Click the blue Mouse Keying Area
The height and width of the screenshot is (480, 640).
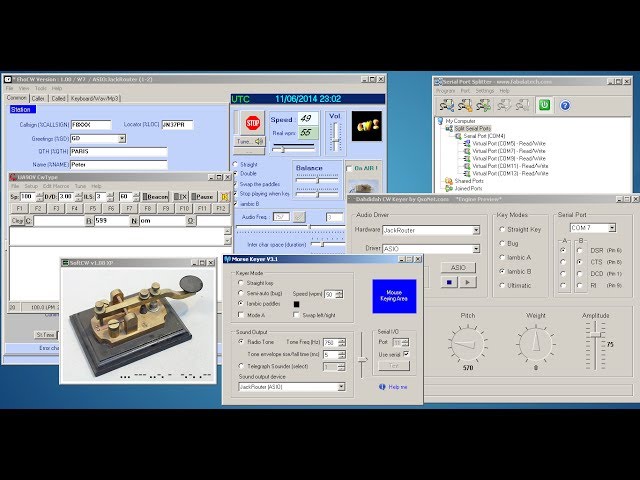tap(394, 296)
